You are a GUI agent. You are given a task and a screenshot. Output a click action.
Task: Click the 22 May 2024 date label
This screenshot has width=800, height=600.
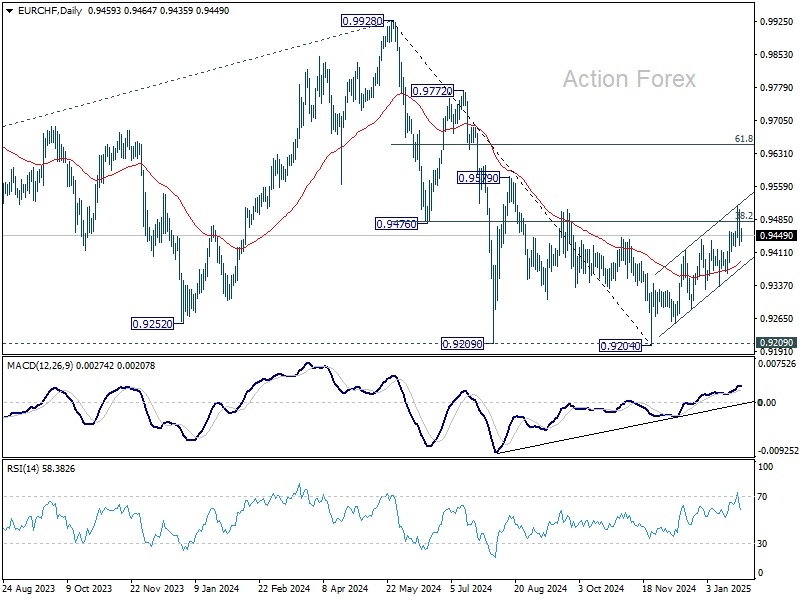[x=413, y=588]
